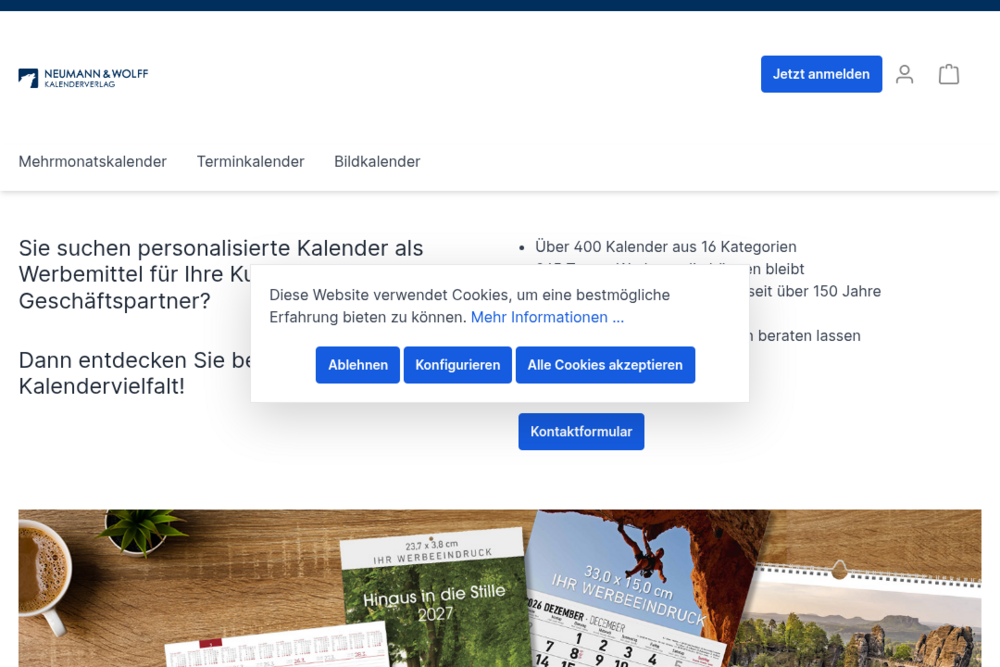Open the shopping cart icon
The height and width of the screenshot is (667, 1000).
point(948,74)
